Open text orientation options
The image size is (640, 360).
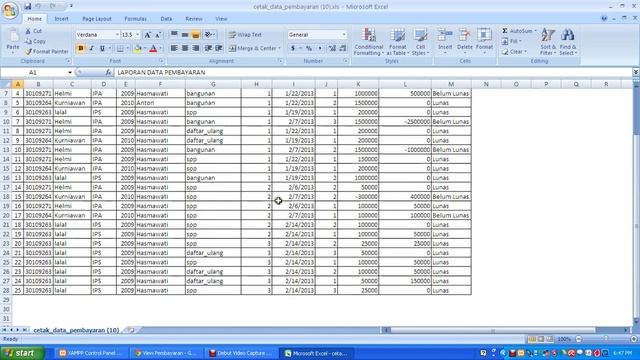(x=210, y=35)
